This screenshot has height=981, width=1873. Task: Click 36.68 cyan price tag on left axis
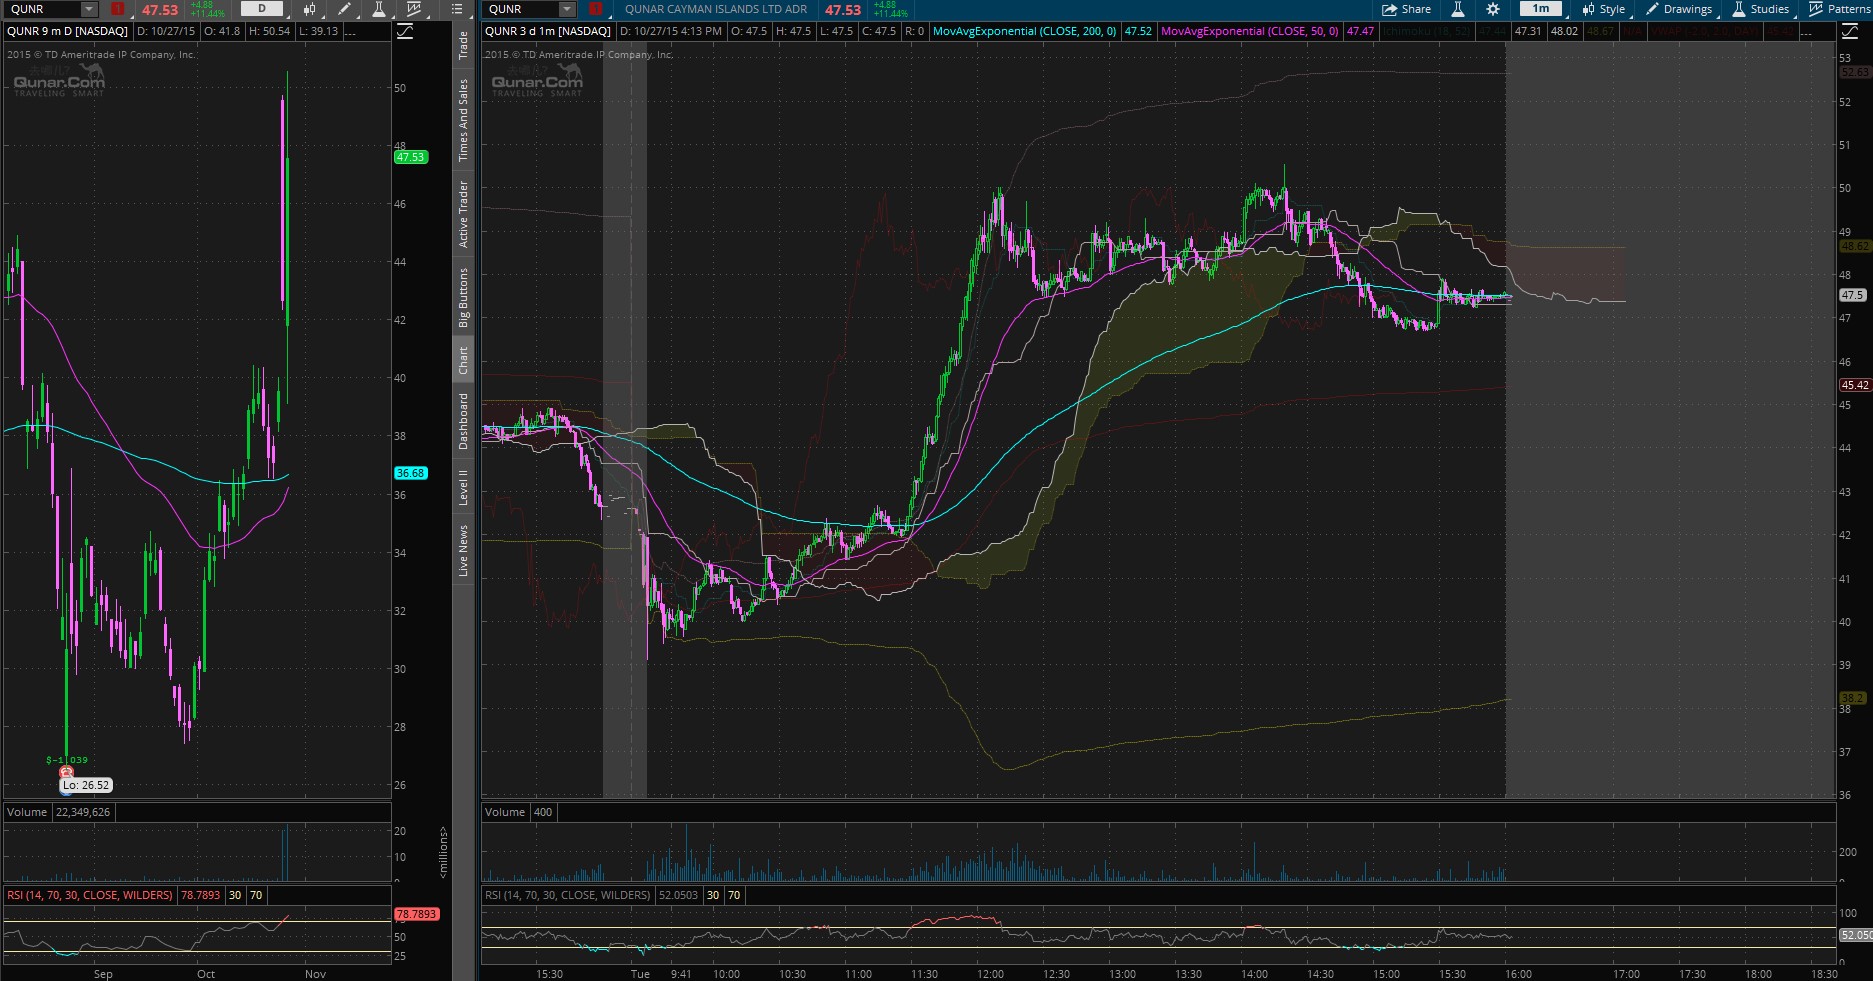(x=410, y=473)
